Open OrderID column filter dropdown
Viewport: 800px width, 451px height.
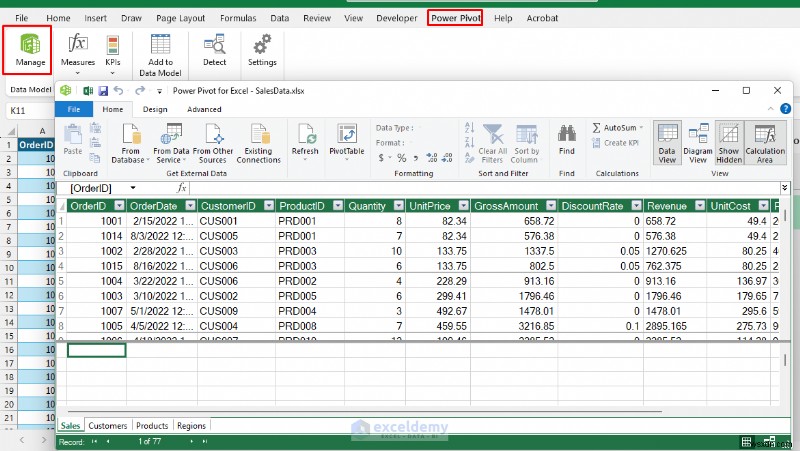119,206
